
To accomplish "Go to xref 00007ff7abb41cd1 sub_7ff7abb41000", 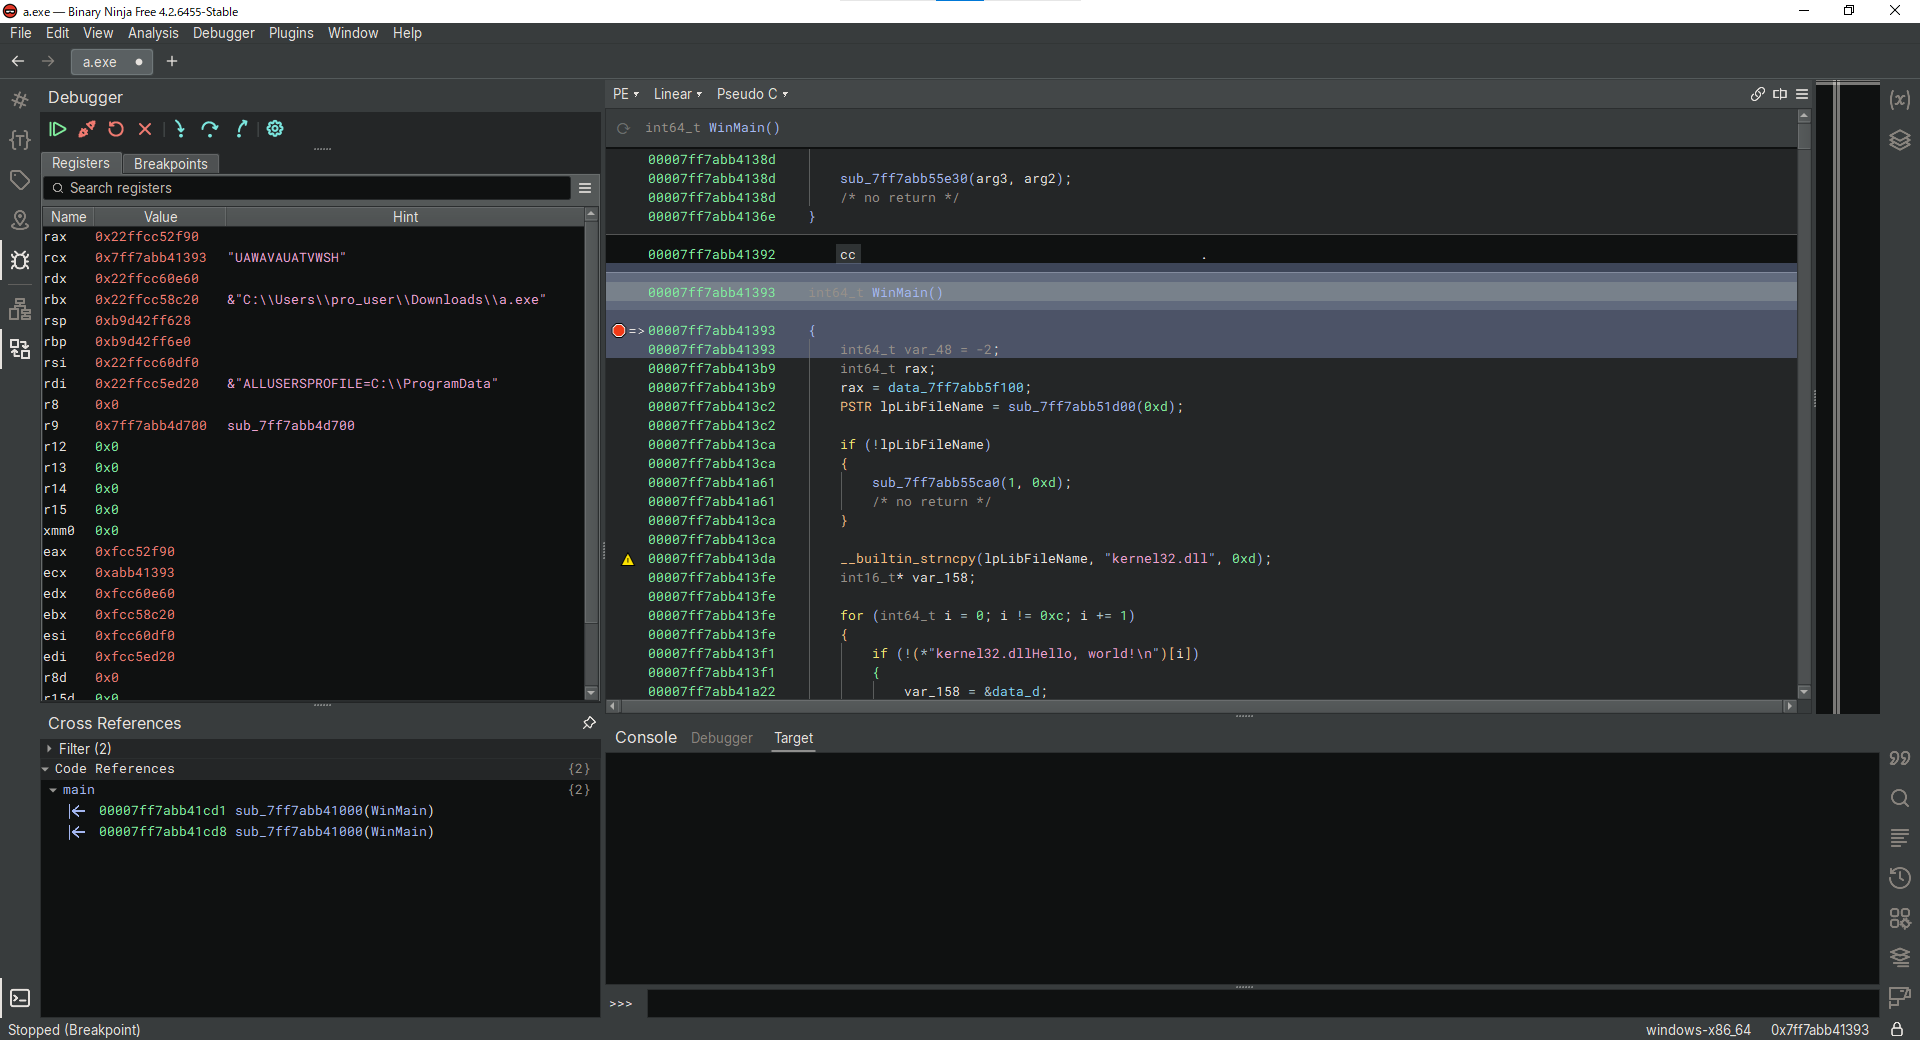I will pyautogui.click(x=266, y=811).
